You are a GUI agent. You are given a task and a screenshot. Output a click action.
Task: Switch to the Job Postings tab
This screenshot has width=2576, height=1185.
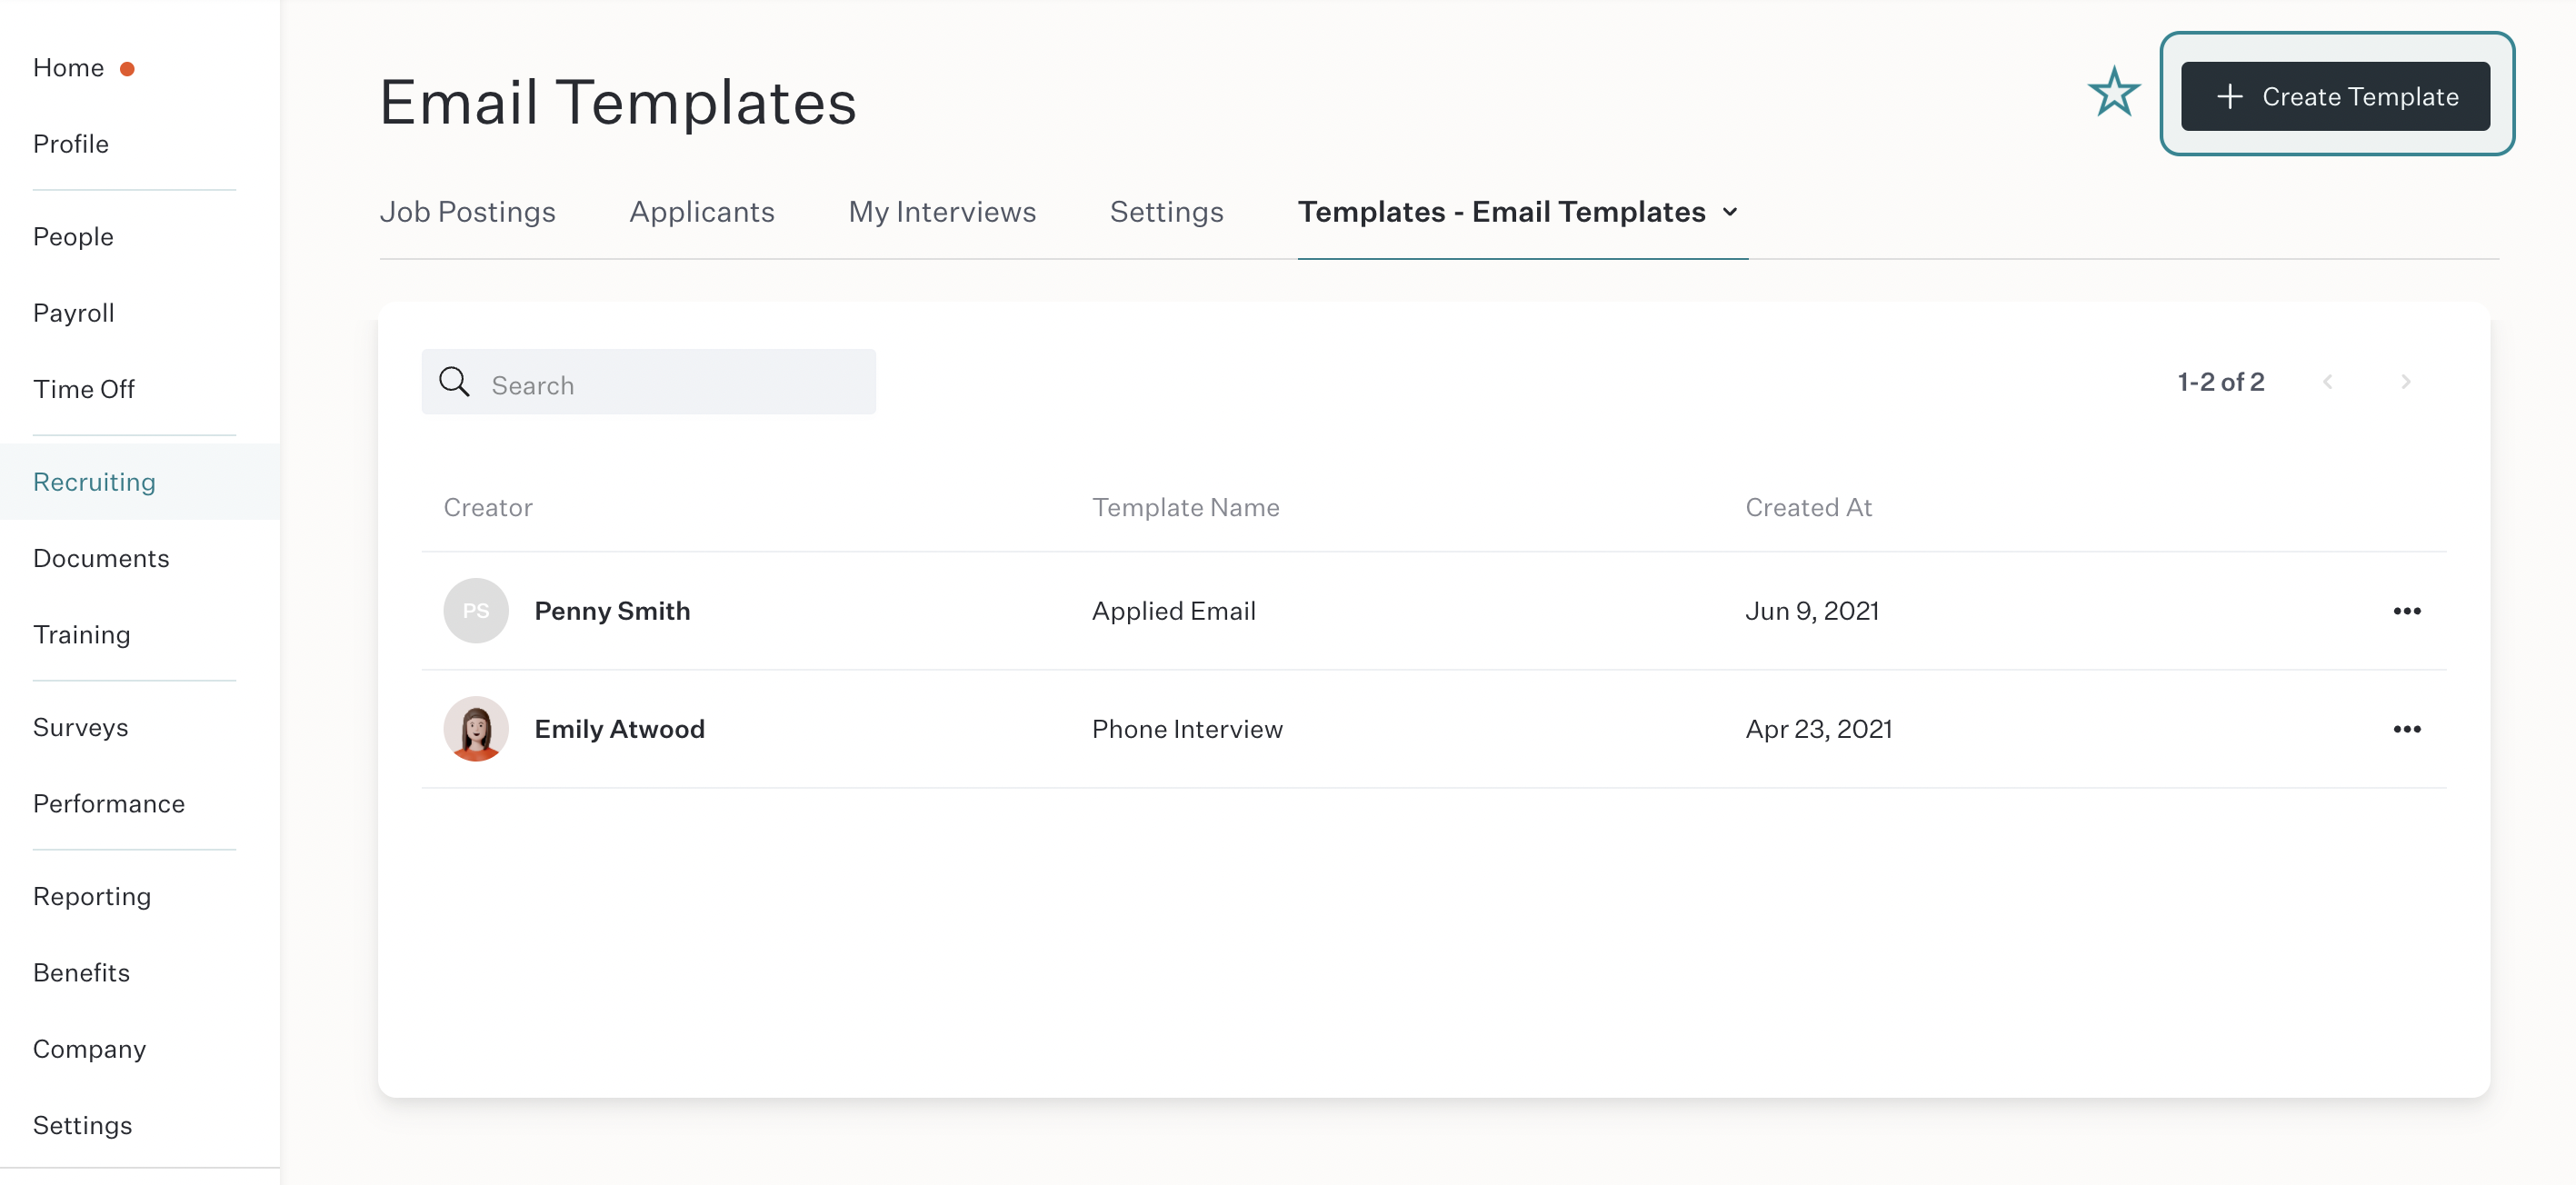pyautogui.click(x=467, y=212)
